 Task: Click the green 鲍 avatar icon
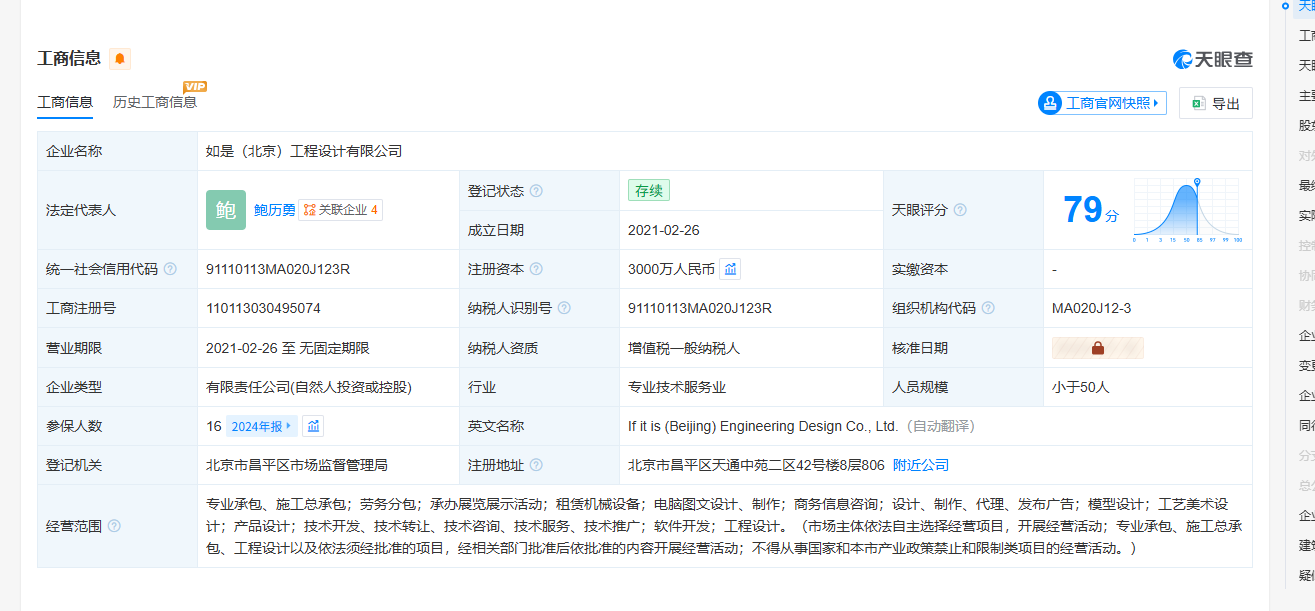click(225, 210)
